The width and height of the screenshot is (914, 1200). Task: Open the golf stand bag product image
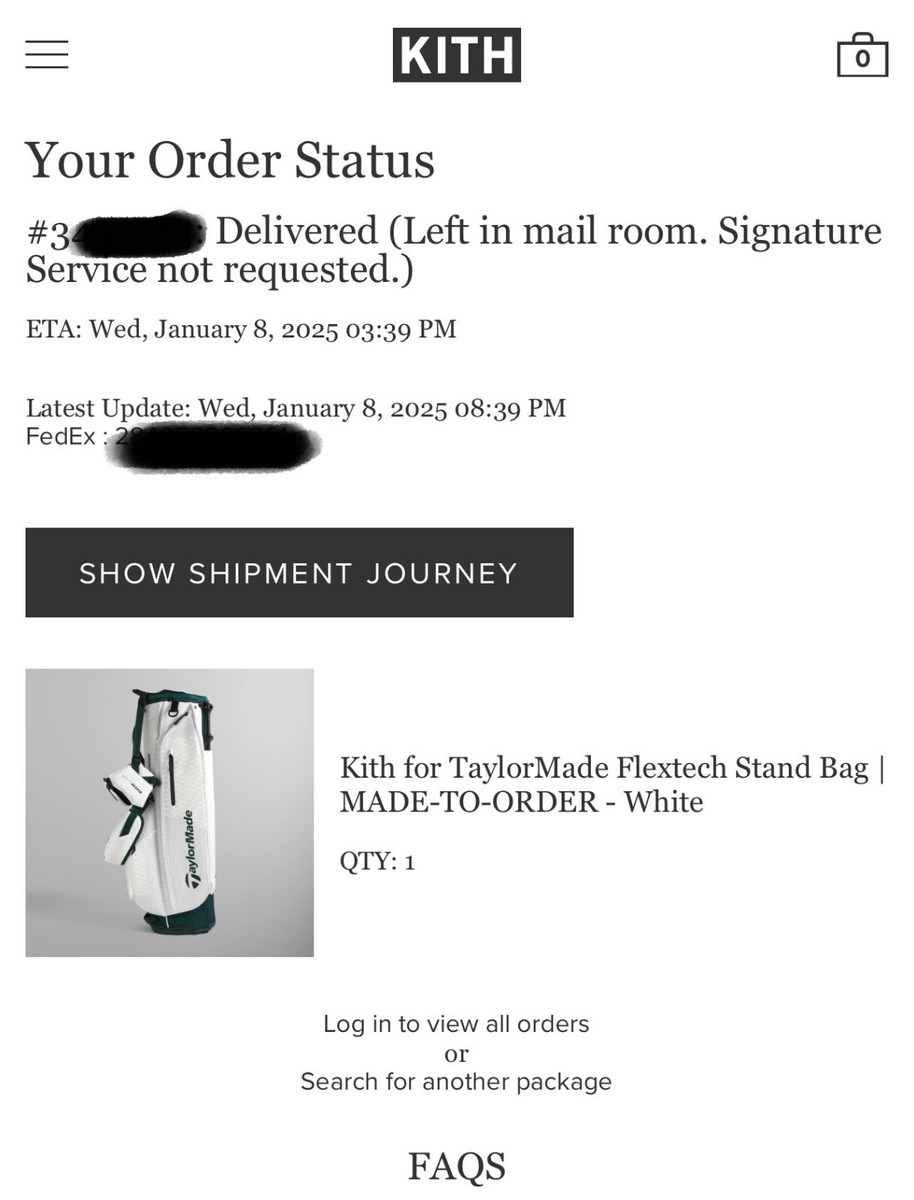coord(169,813)
